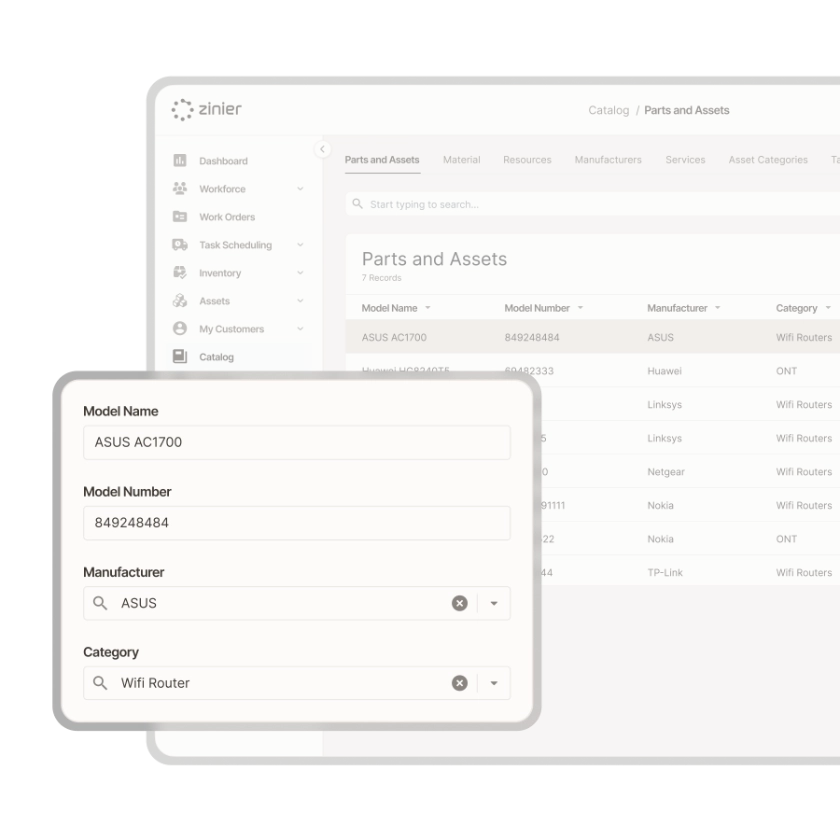Click TP-Link manufacturer cell

(665, 573)
